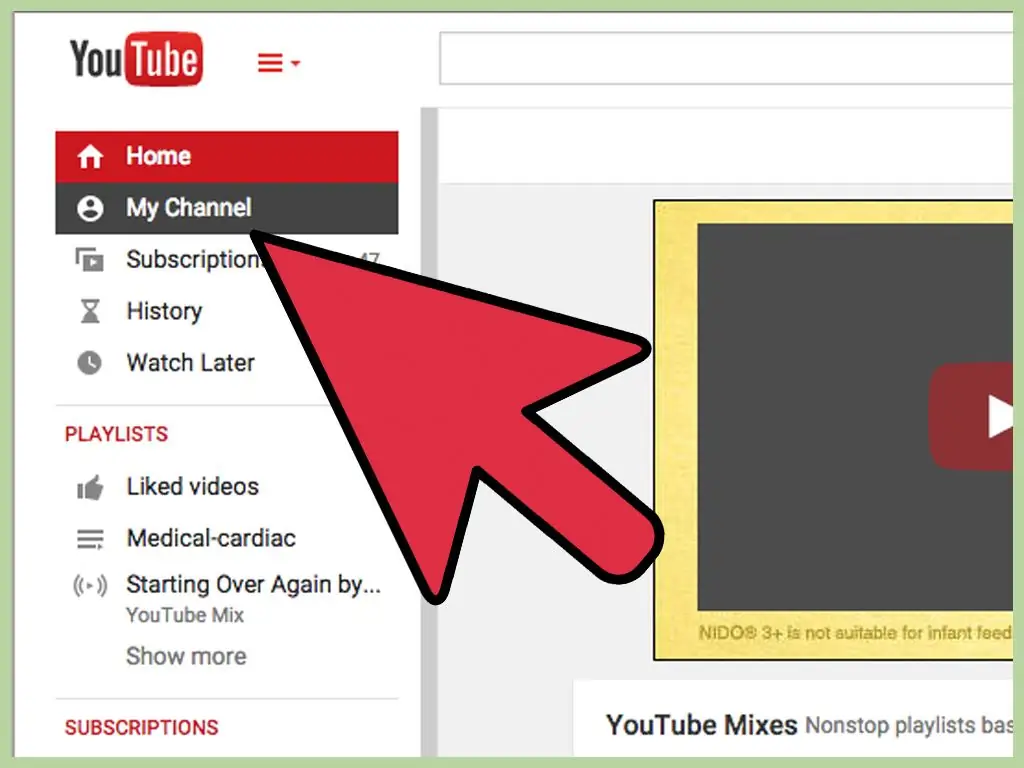Click the Medical-cardiac playlist icon
The image size is (1024, 768).
click(90, 539)
